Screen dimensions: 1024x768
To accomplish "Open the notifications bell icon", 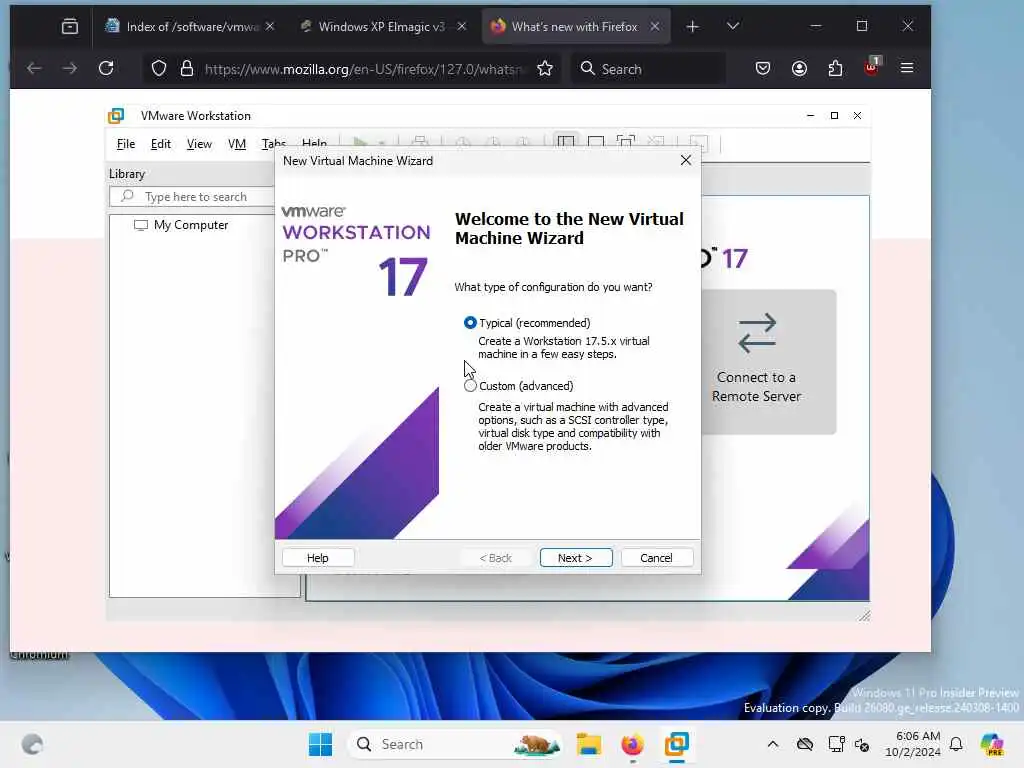I will click(x=956, y=744).
